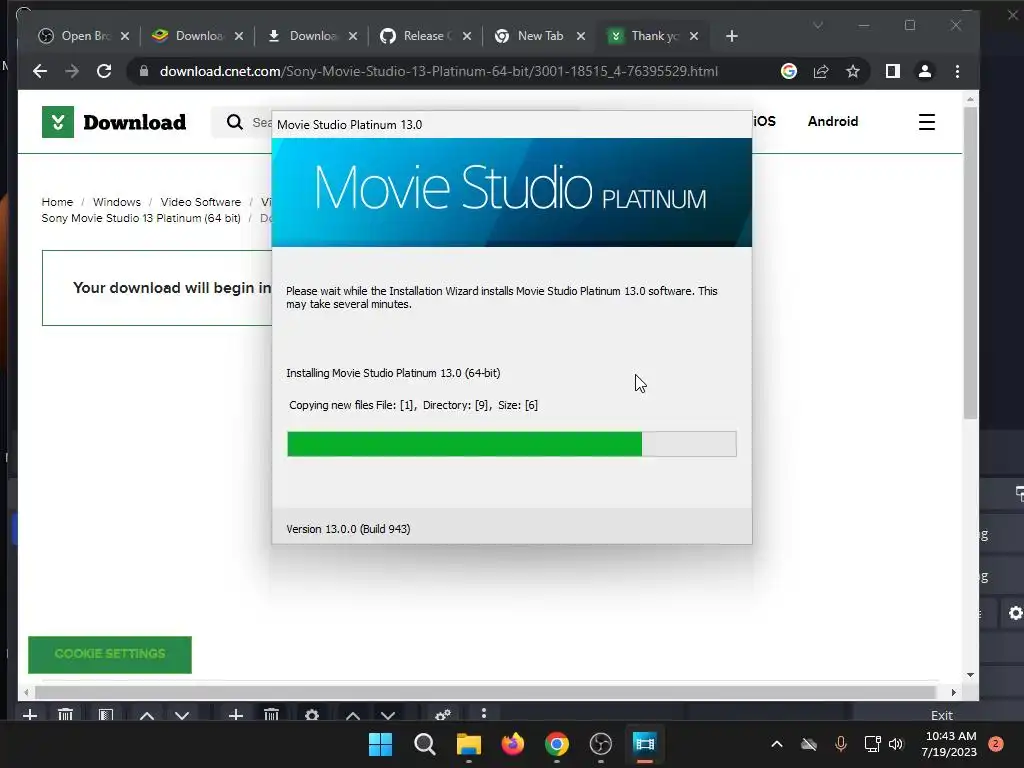Click the OBS add scene plus icon

pyautogui.click(x=29, y=715)
